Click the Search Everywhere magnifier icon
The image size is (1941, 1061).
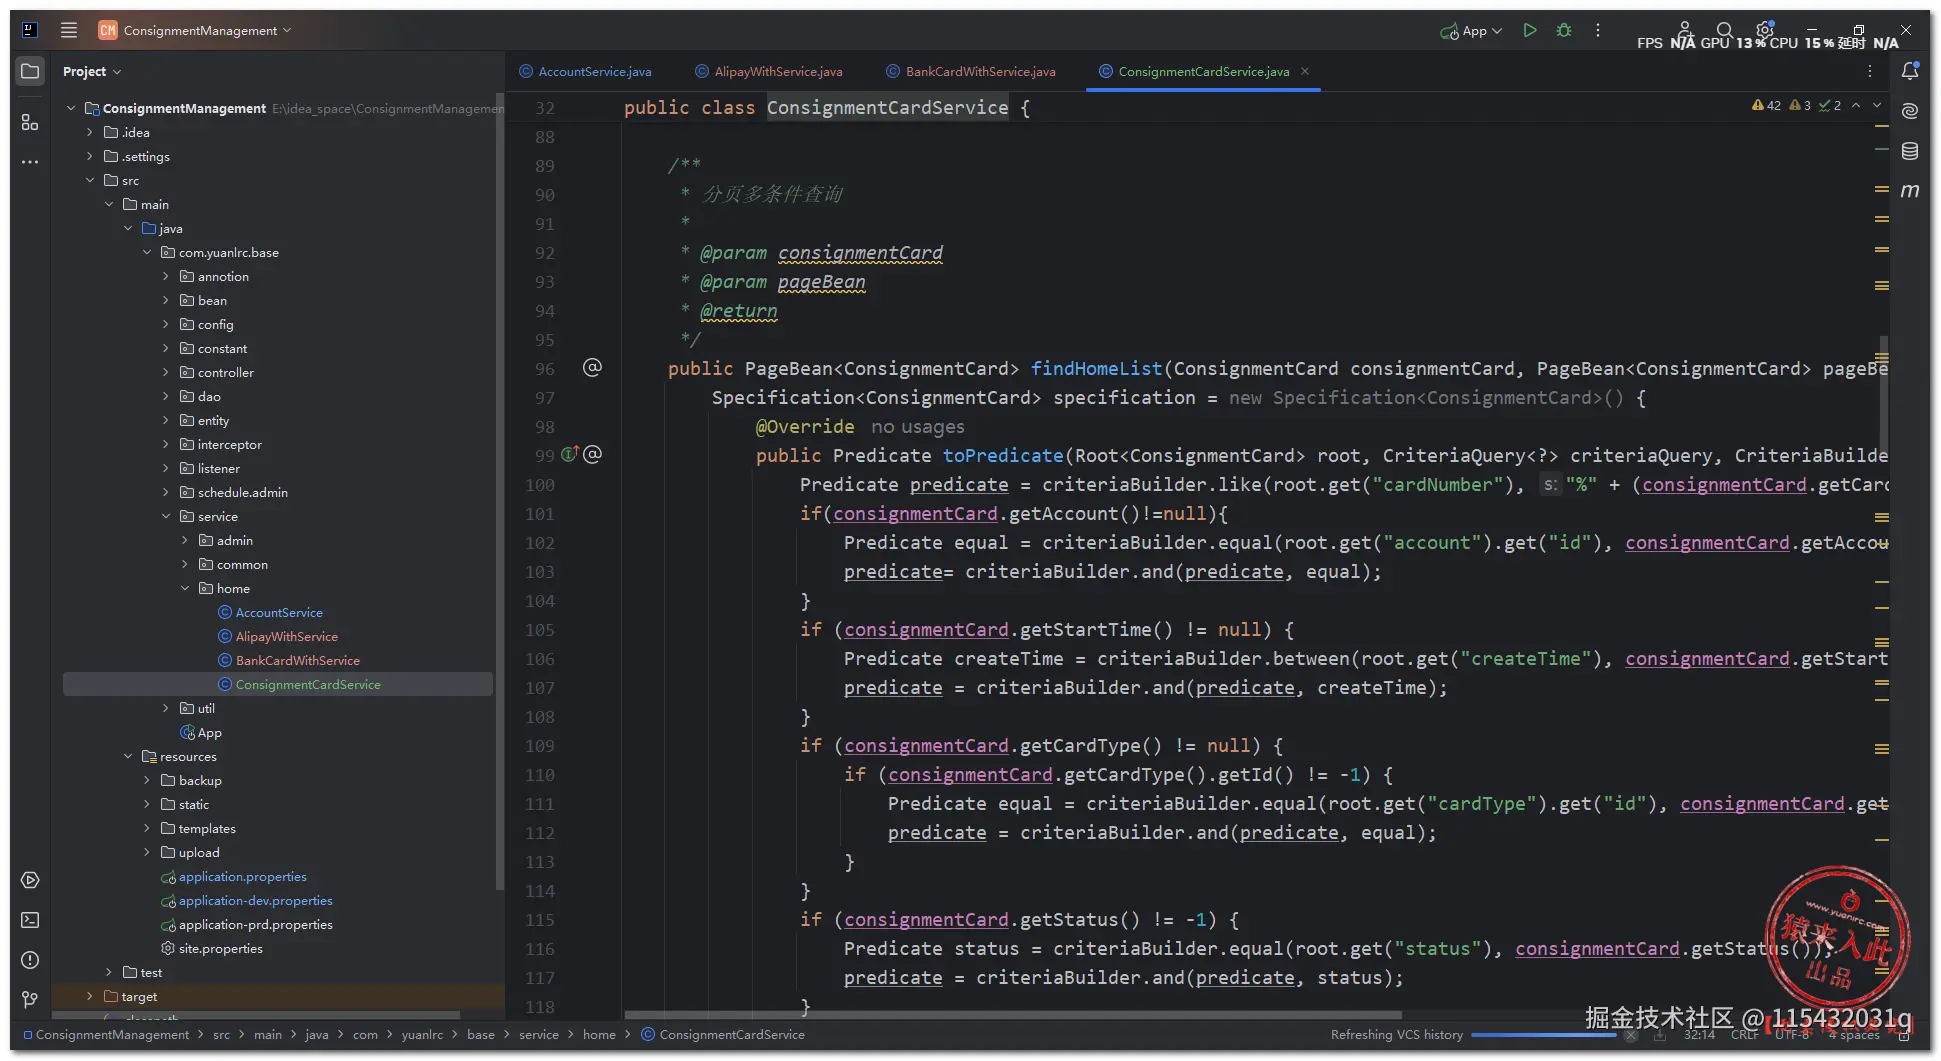(x=1725, y=30)
